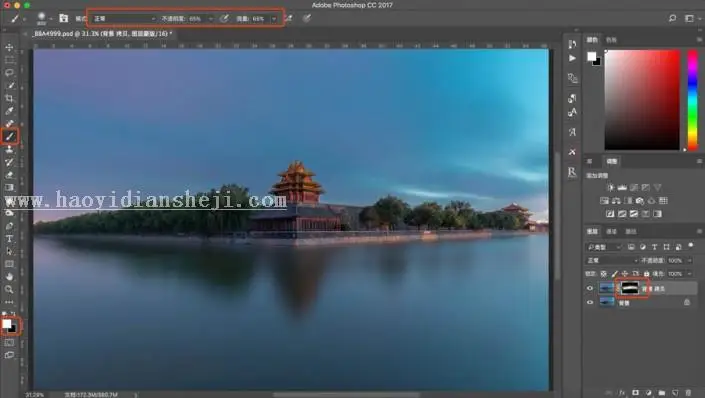Open the workspace switcher at top right
This screenshot has height=398, width=705.
690,18
